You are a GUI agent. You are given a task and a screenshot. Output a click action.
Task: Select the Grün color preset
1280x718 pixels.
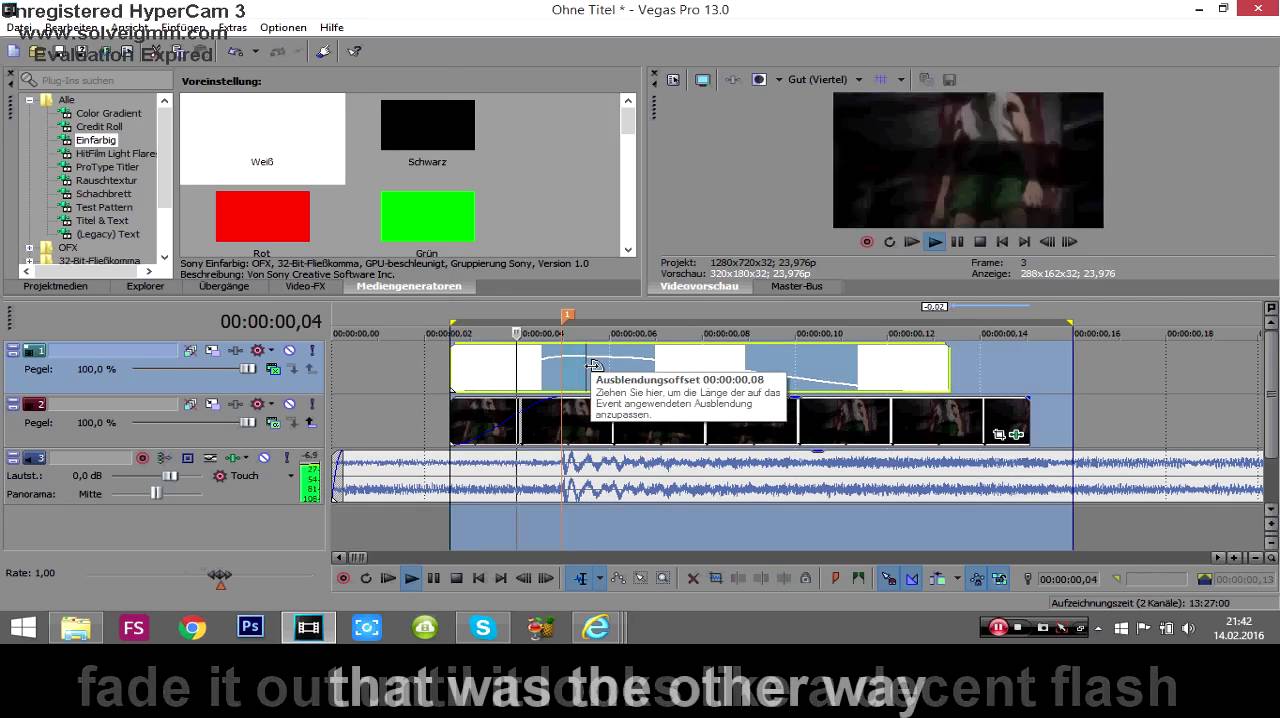[x=427, y=218]
